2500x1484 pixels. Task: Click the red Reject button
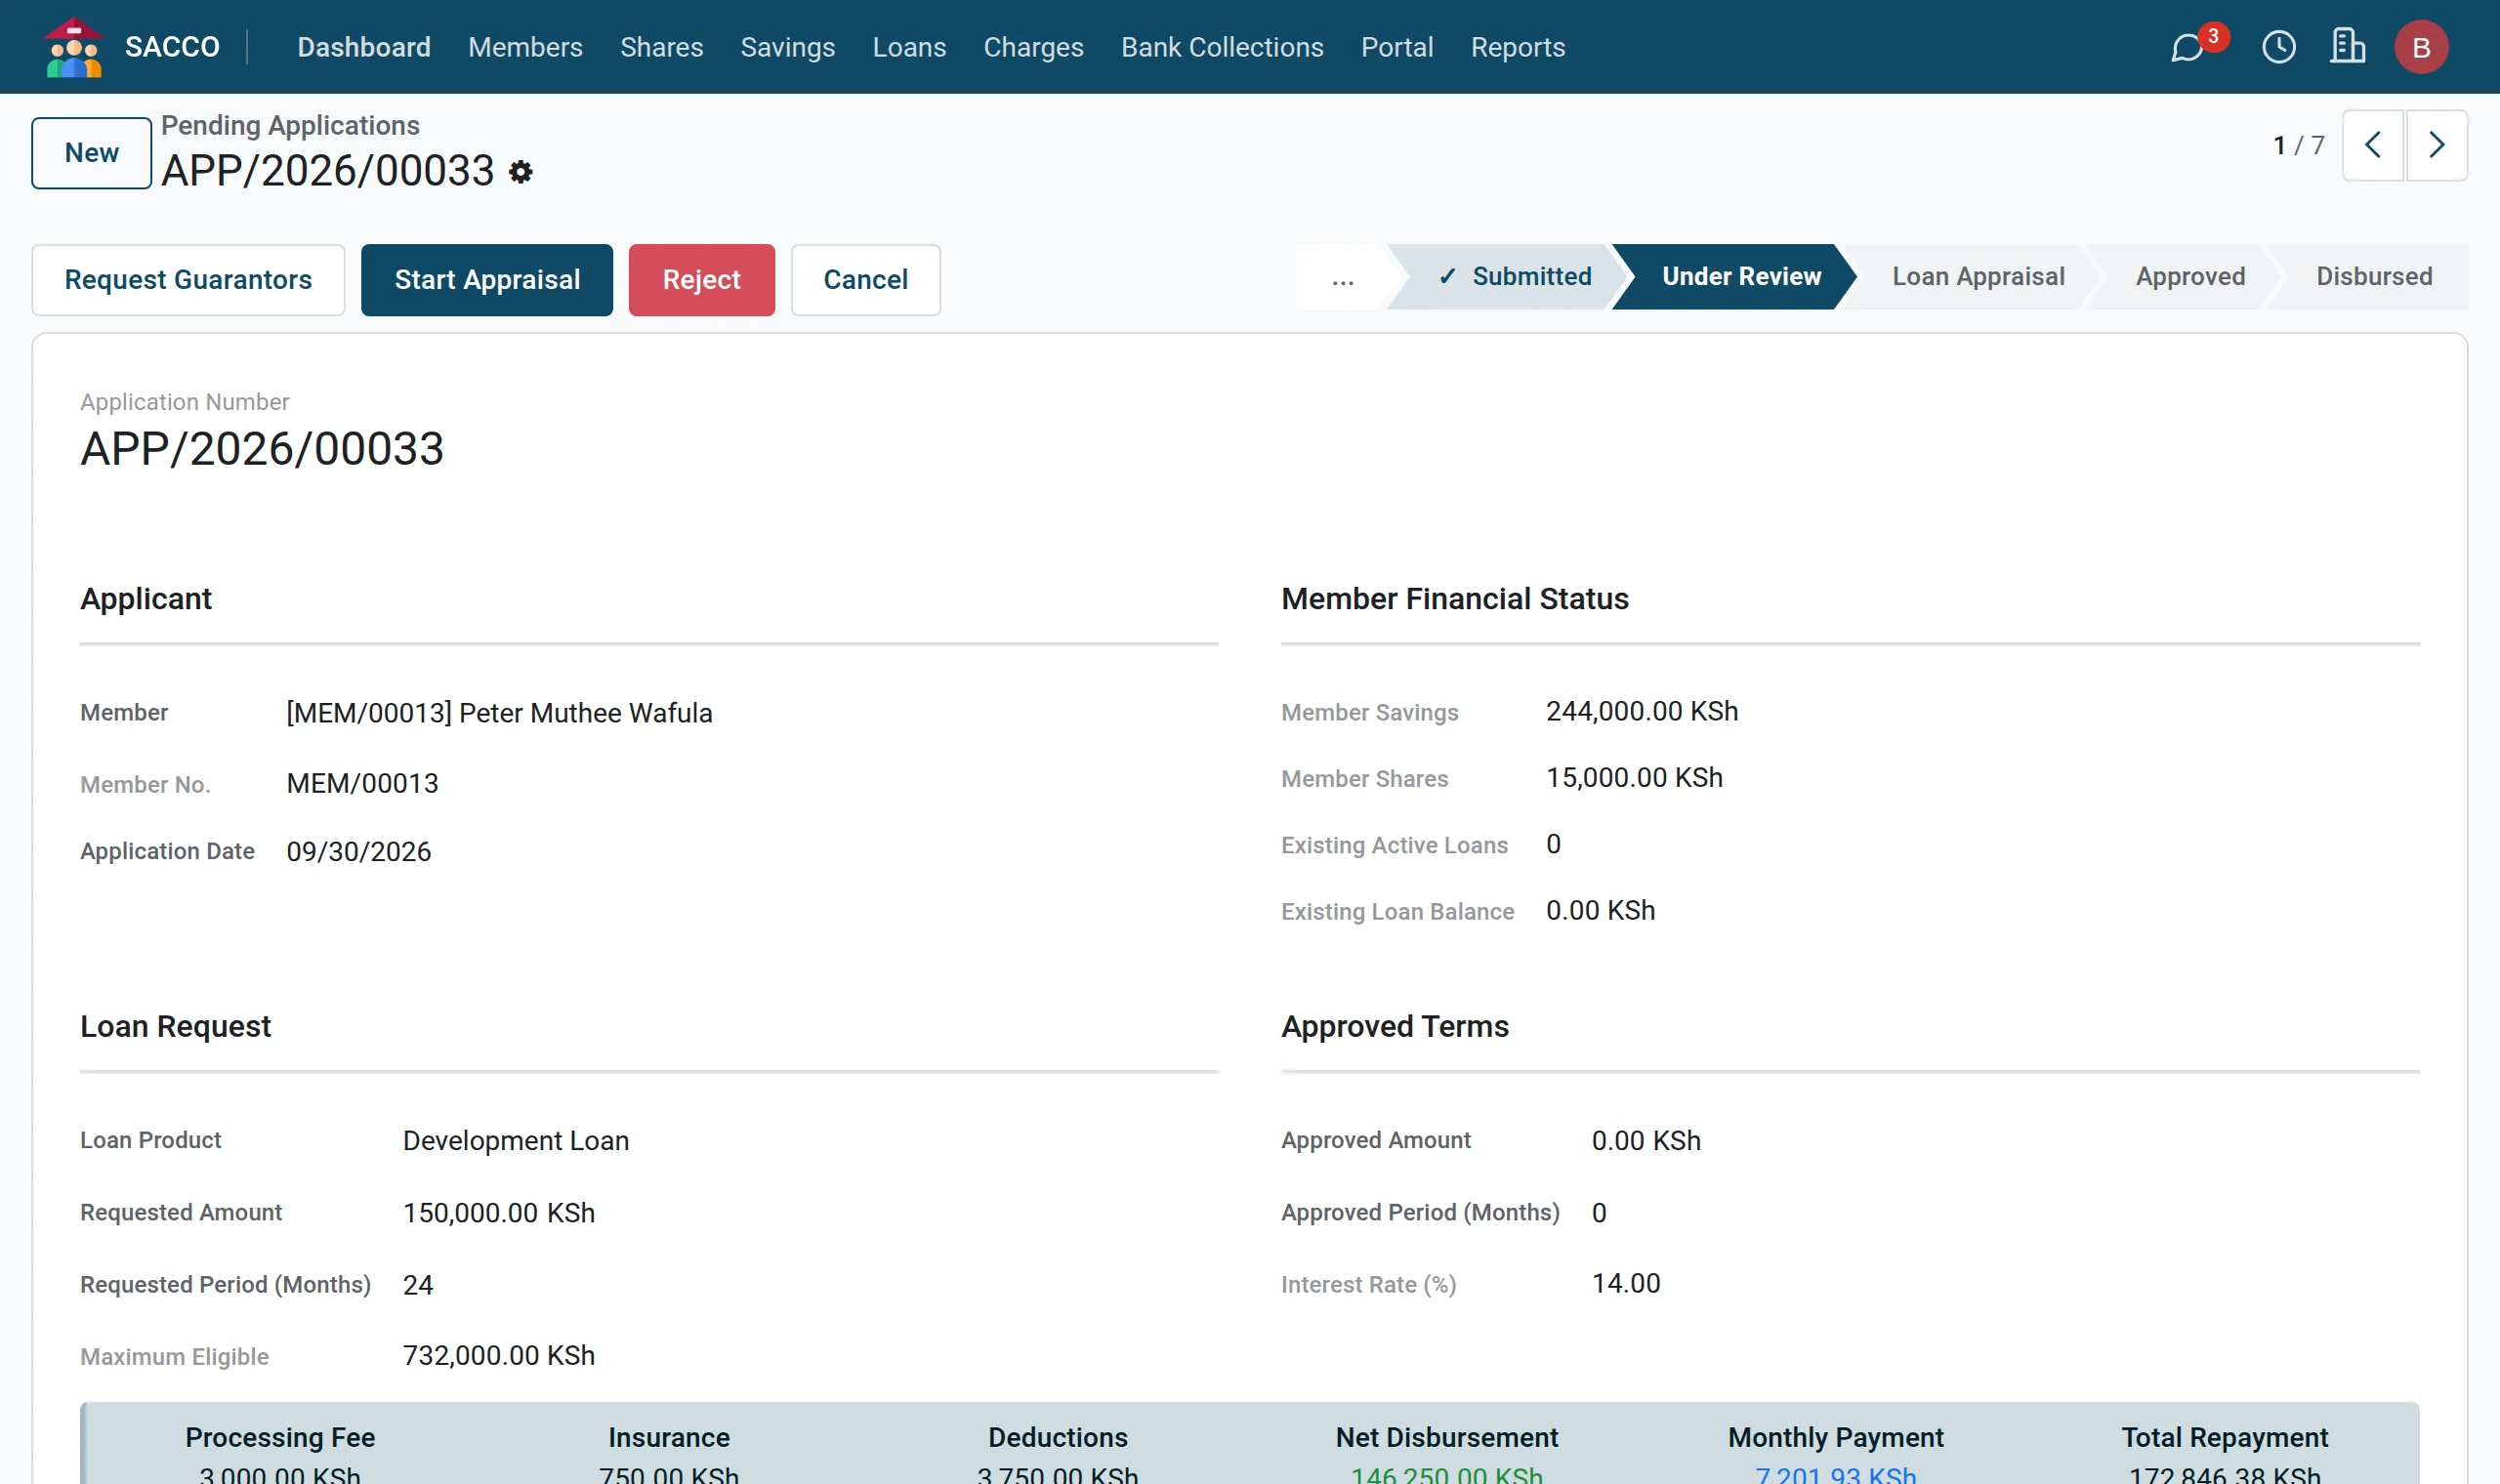click(x=701, y=280)
